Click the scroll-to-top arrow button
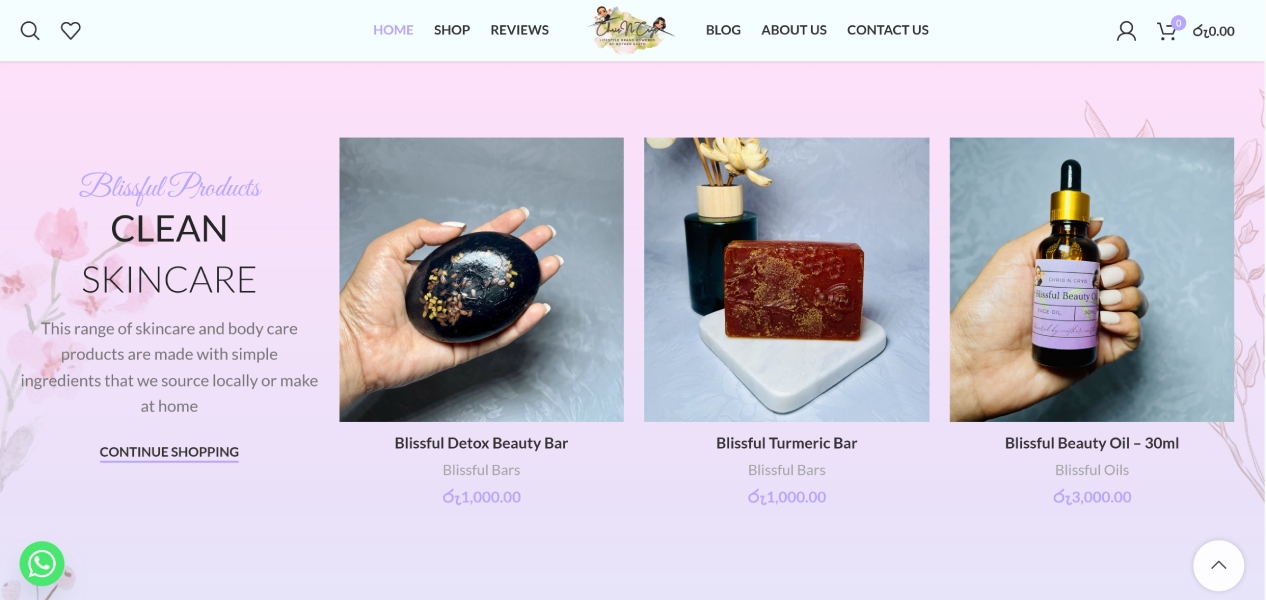The image size is (1266, 600). [1218, 565]
